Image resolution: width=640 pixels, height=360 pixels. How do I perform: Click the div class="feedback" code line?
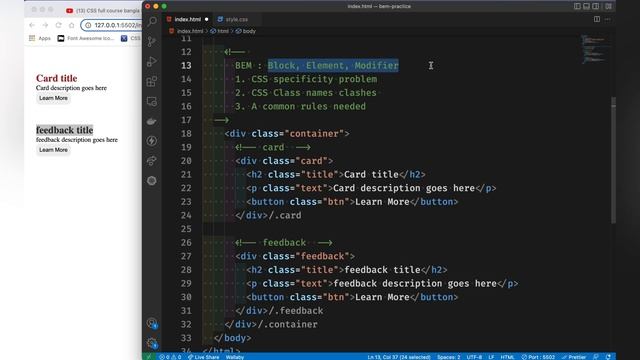pyautogui.click(x=295, y=256)
